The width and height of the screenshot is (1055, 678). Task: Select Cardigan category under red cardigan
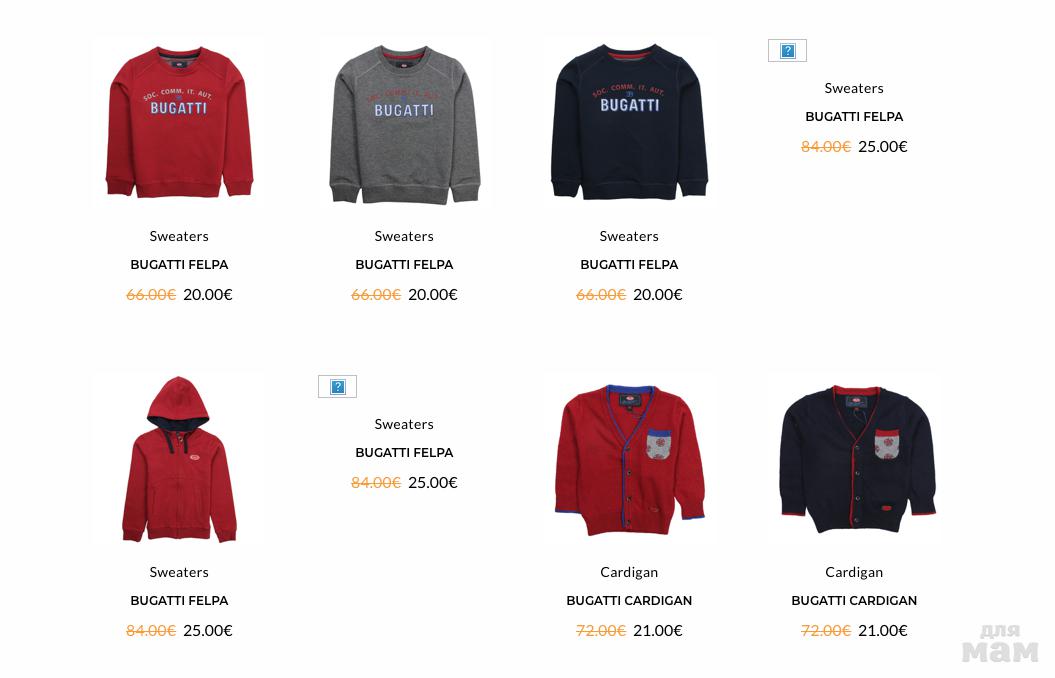tap(629, 572)
